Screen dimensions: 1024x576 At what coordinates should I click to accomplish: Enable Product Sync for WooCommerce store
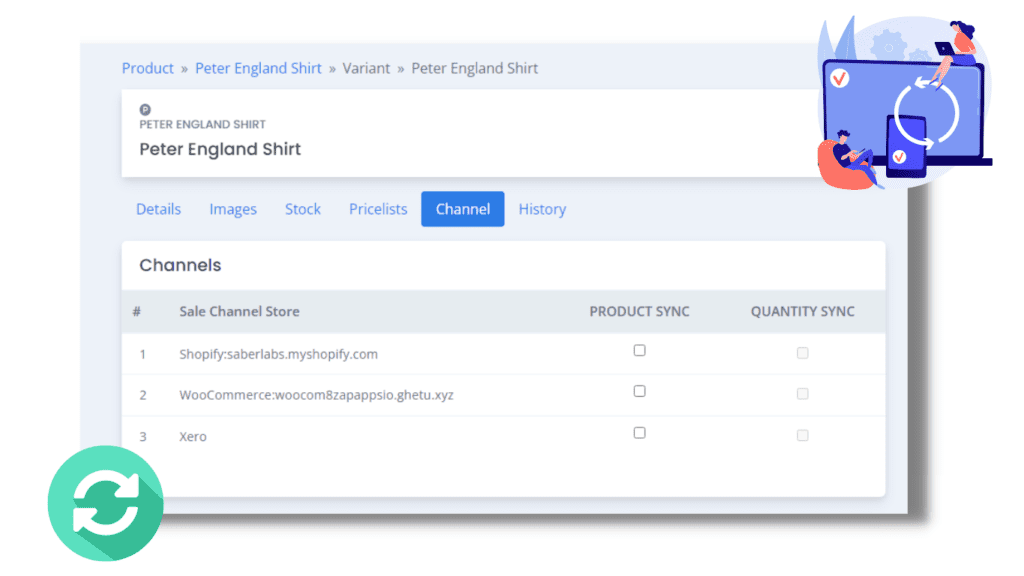pyautogui.click(x=639, y=391)
